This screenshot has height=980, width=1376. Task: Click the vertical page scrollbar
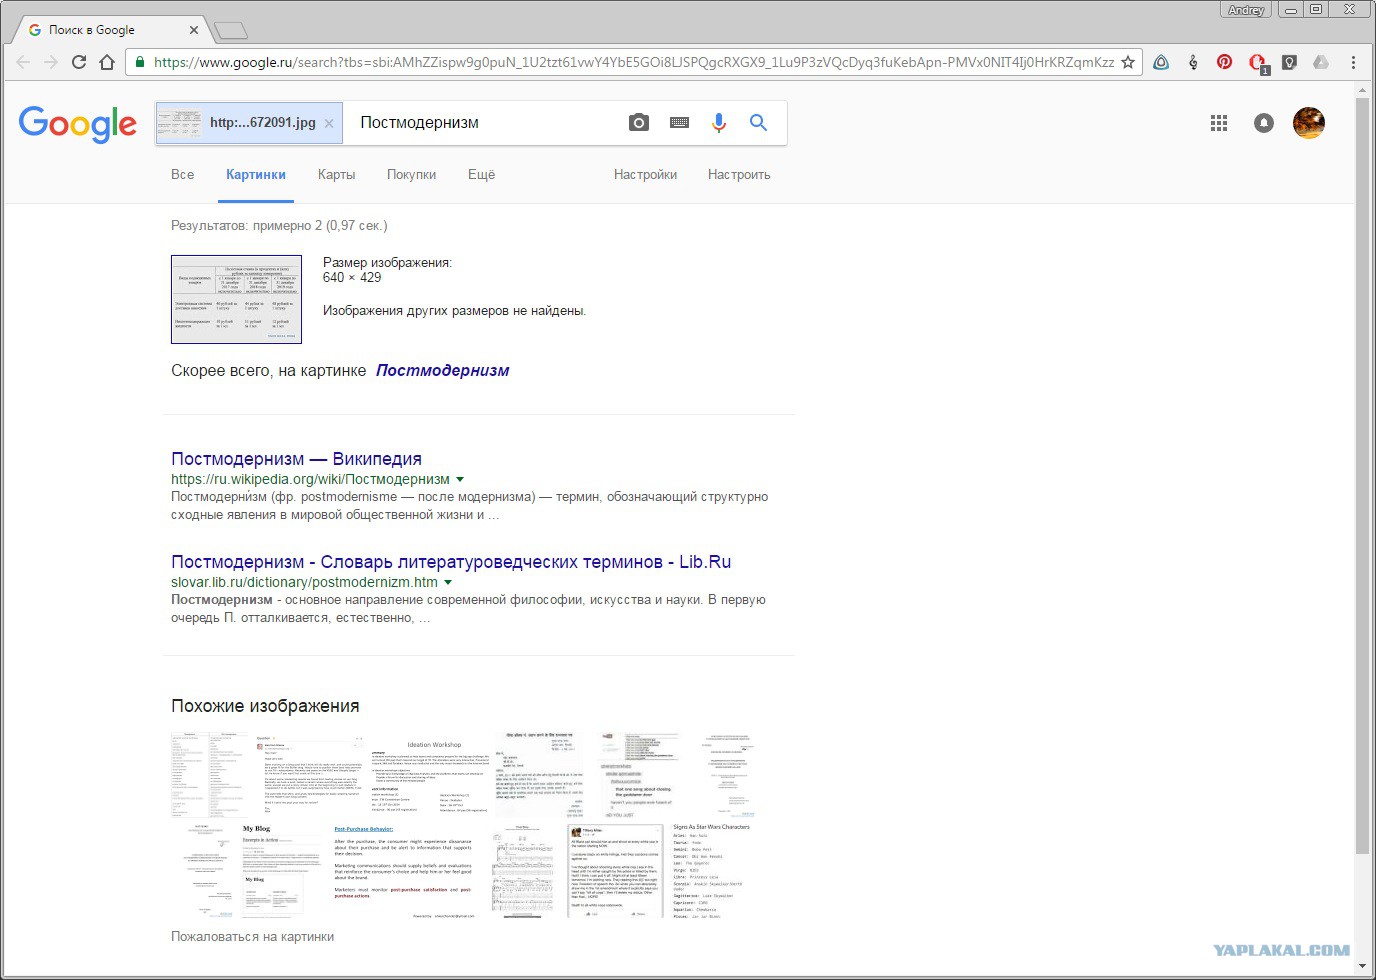pos(1362,476)
